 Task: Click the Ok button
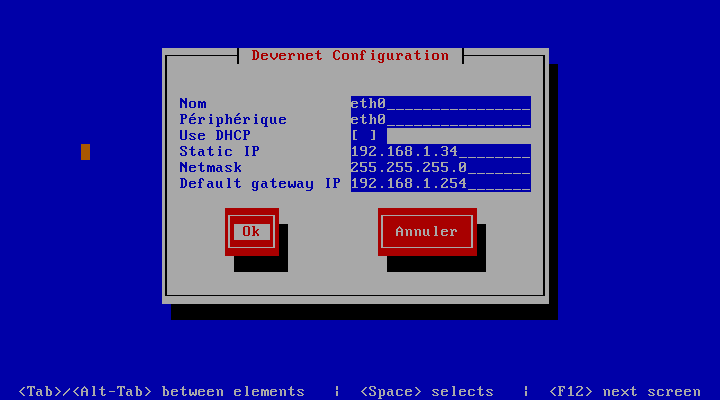pyautogui.click(x=251, y=232)
